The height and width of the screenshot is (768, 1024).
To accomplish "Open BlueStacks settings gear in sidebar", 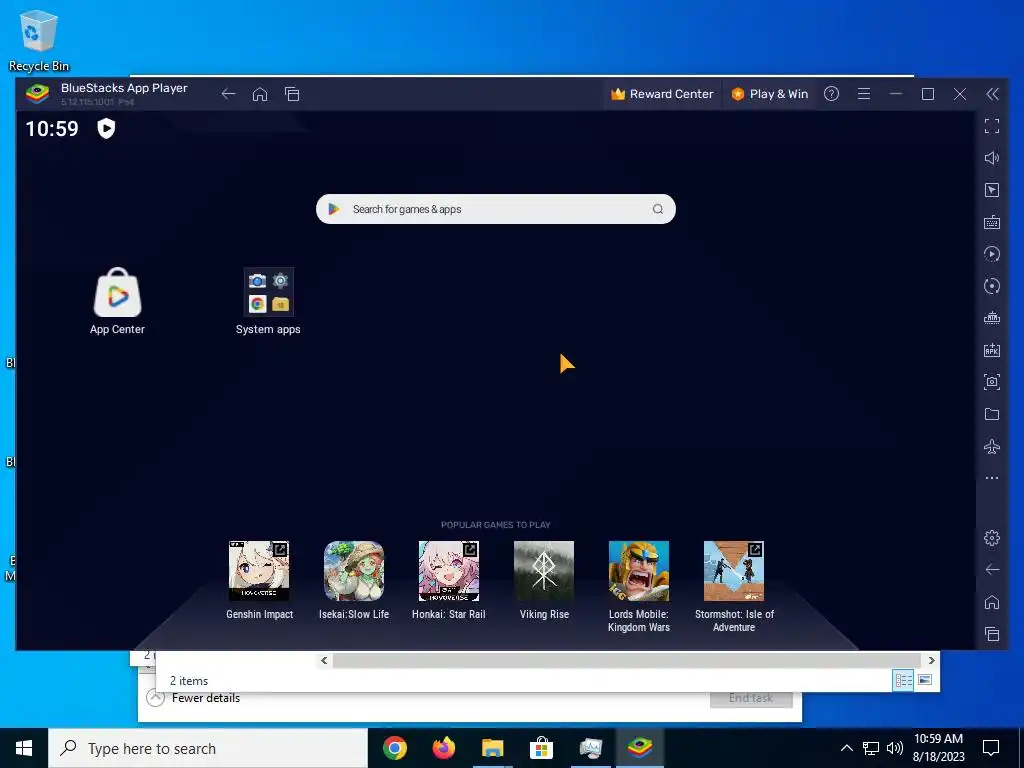I will [x=992, y=537].
